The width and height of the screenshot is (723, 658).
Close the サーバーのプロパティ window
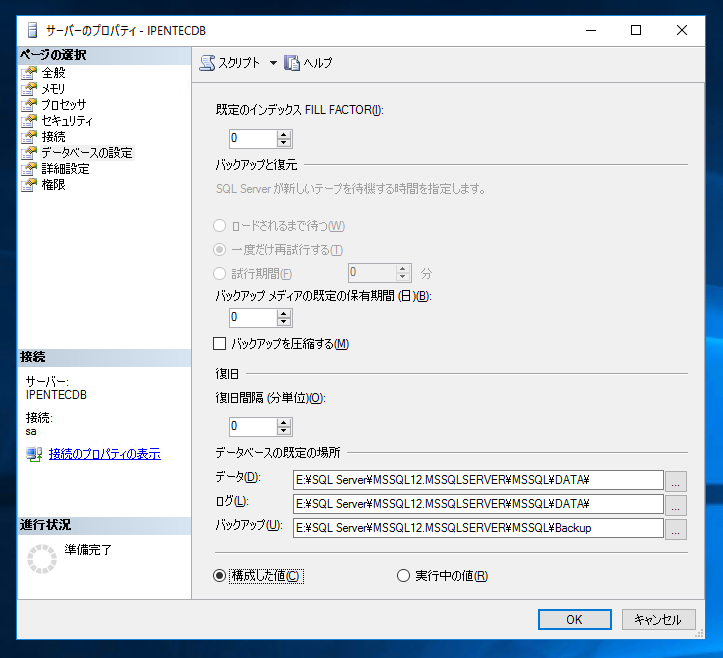pyautogui.click(x=682, y=30)
